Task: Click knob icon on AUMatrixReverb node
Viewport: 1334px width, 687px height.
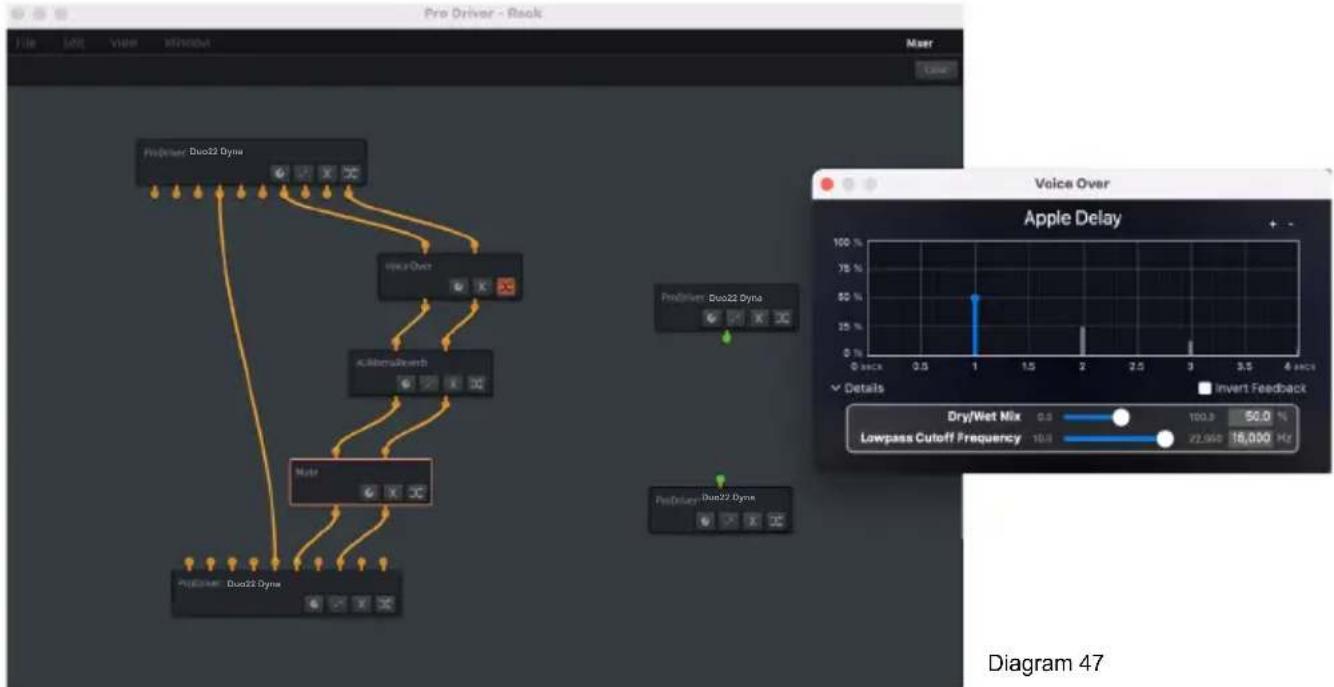Action: (405, 382)
